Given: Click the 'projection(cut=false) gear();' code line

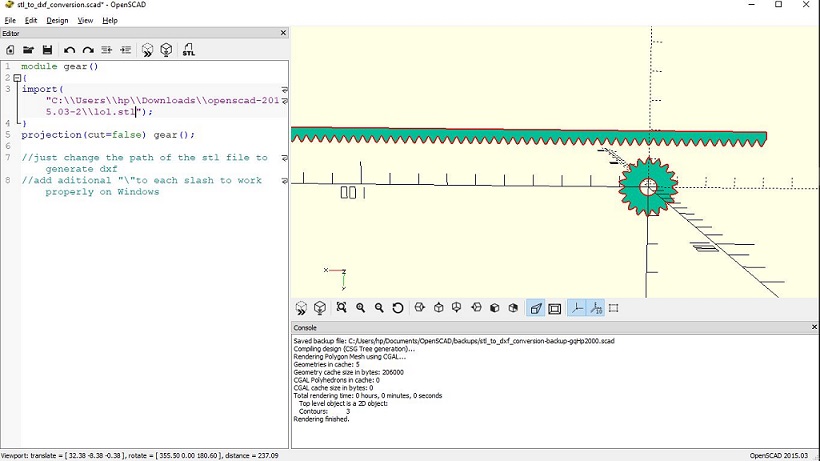Looking at the screenshot, I should 108,135.
